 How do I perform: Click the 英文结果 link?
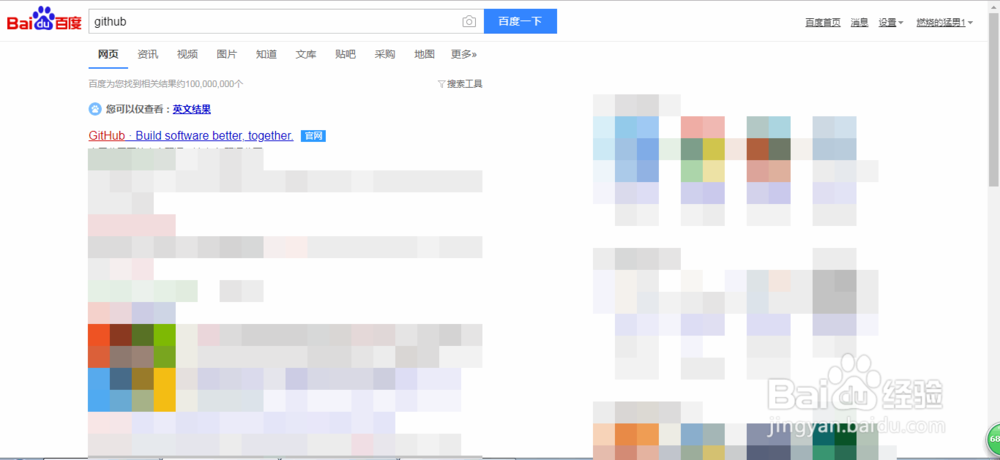click(192, 109)
